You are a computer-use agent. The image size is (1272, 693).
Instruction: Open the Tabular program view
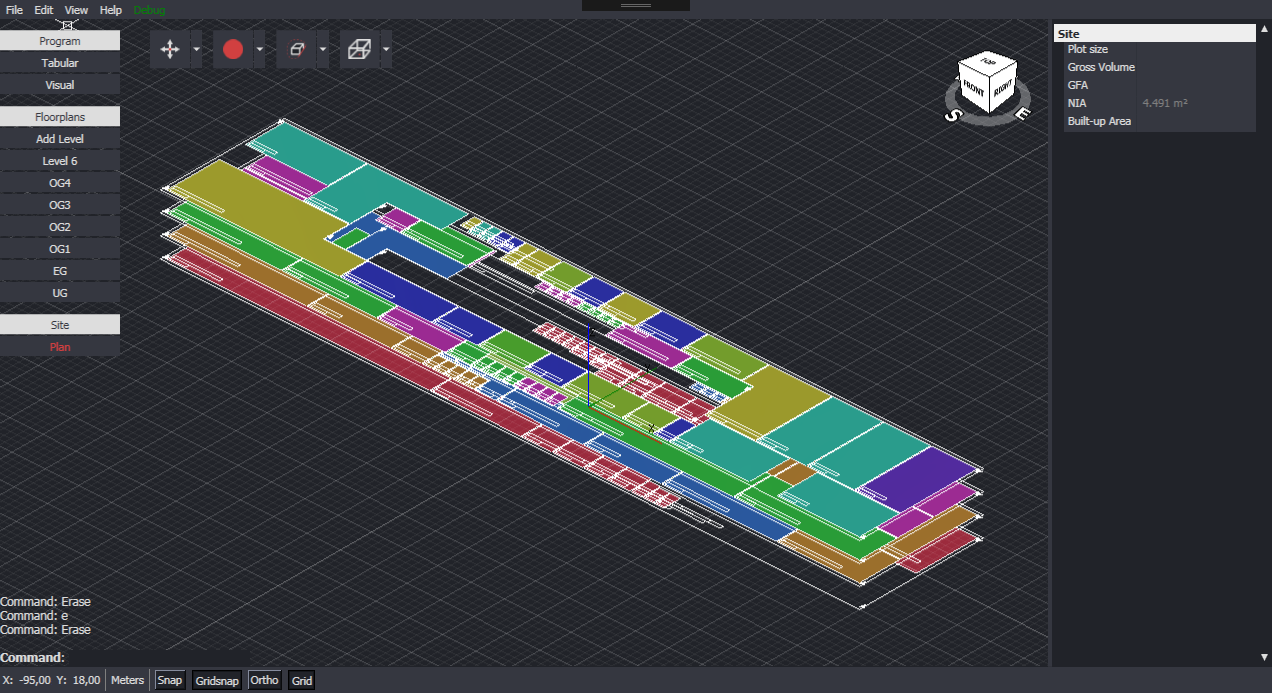60,63
